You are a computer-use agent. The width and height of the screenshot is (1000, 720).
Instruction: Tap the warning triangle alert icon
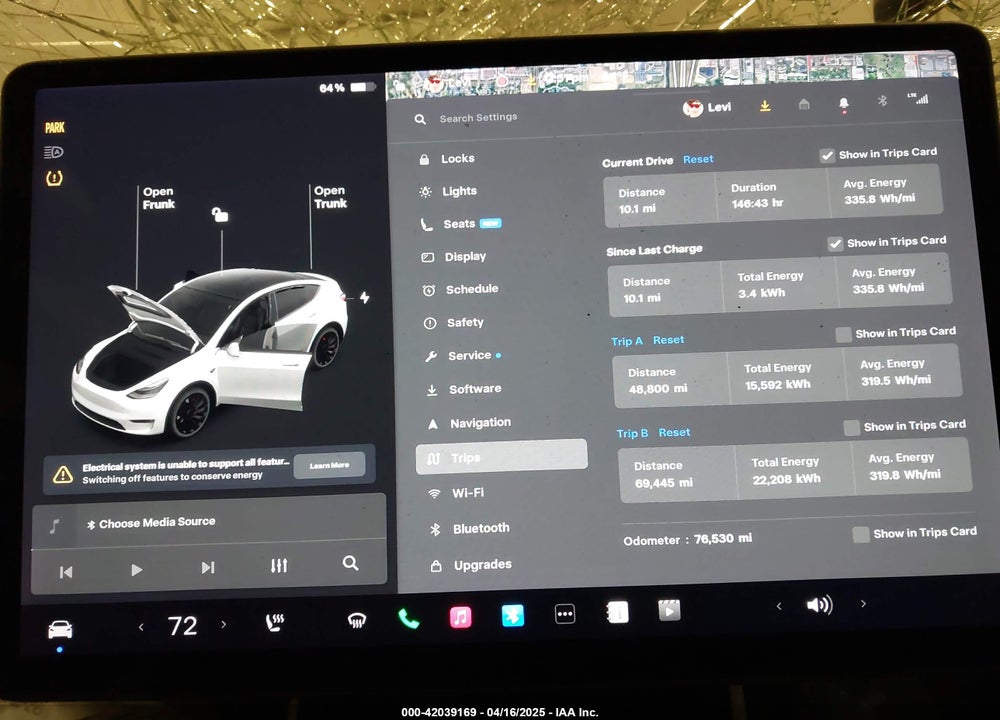coord(62,474)
